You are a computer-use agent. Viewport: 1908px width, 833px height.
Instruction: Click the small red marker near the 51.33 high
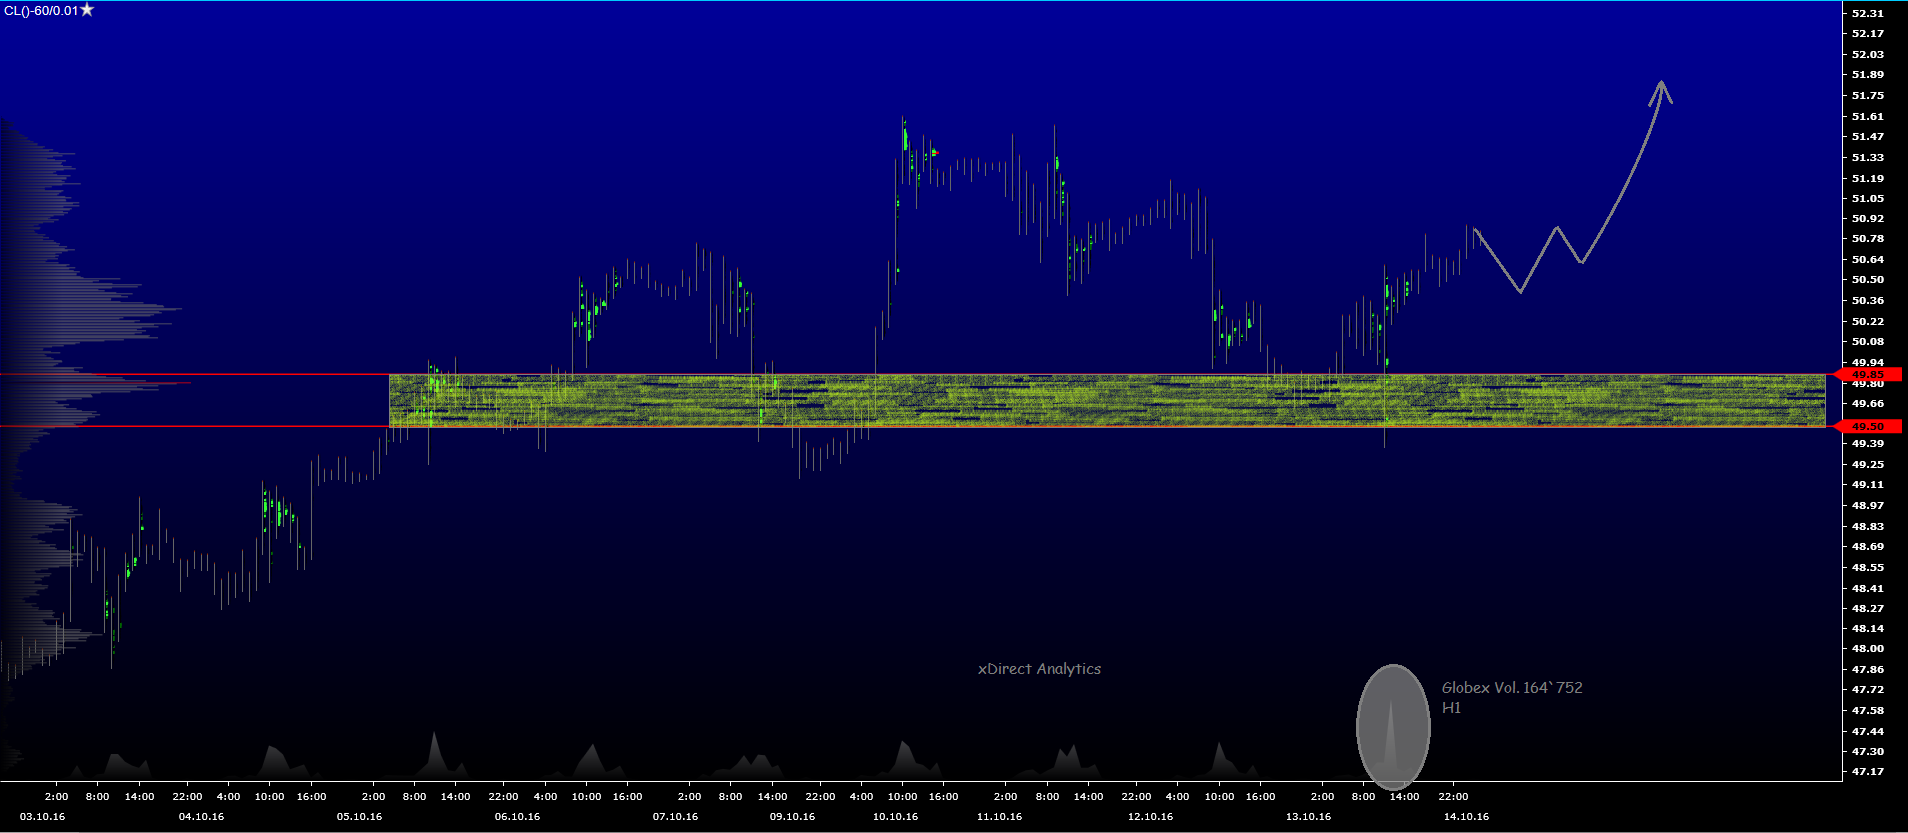click(x=935, y=153)
